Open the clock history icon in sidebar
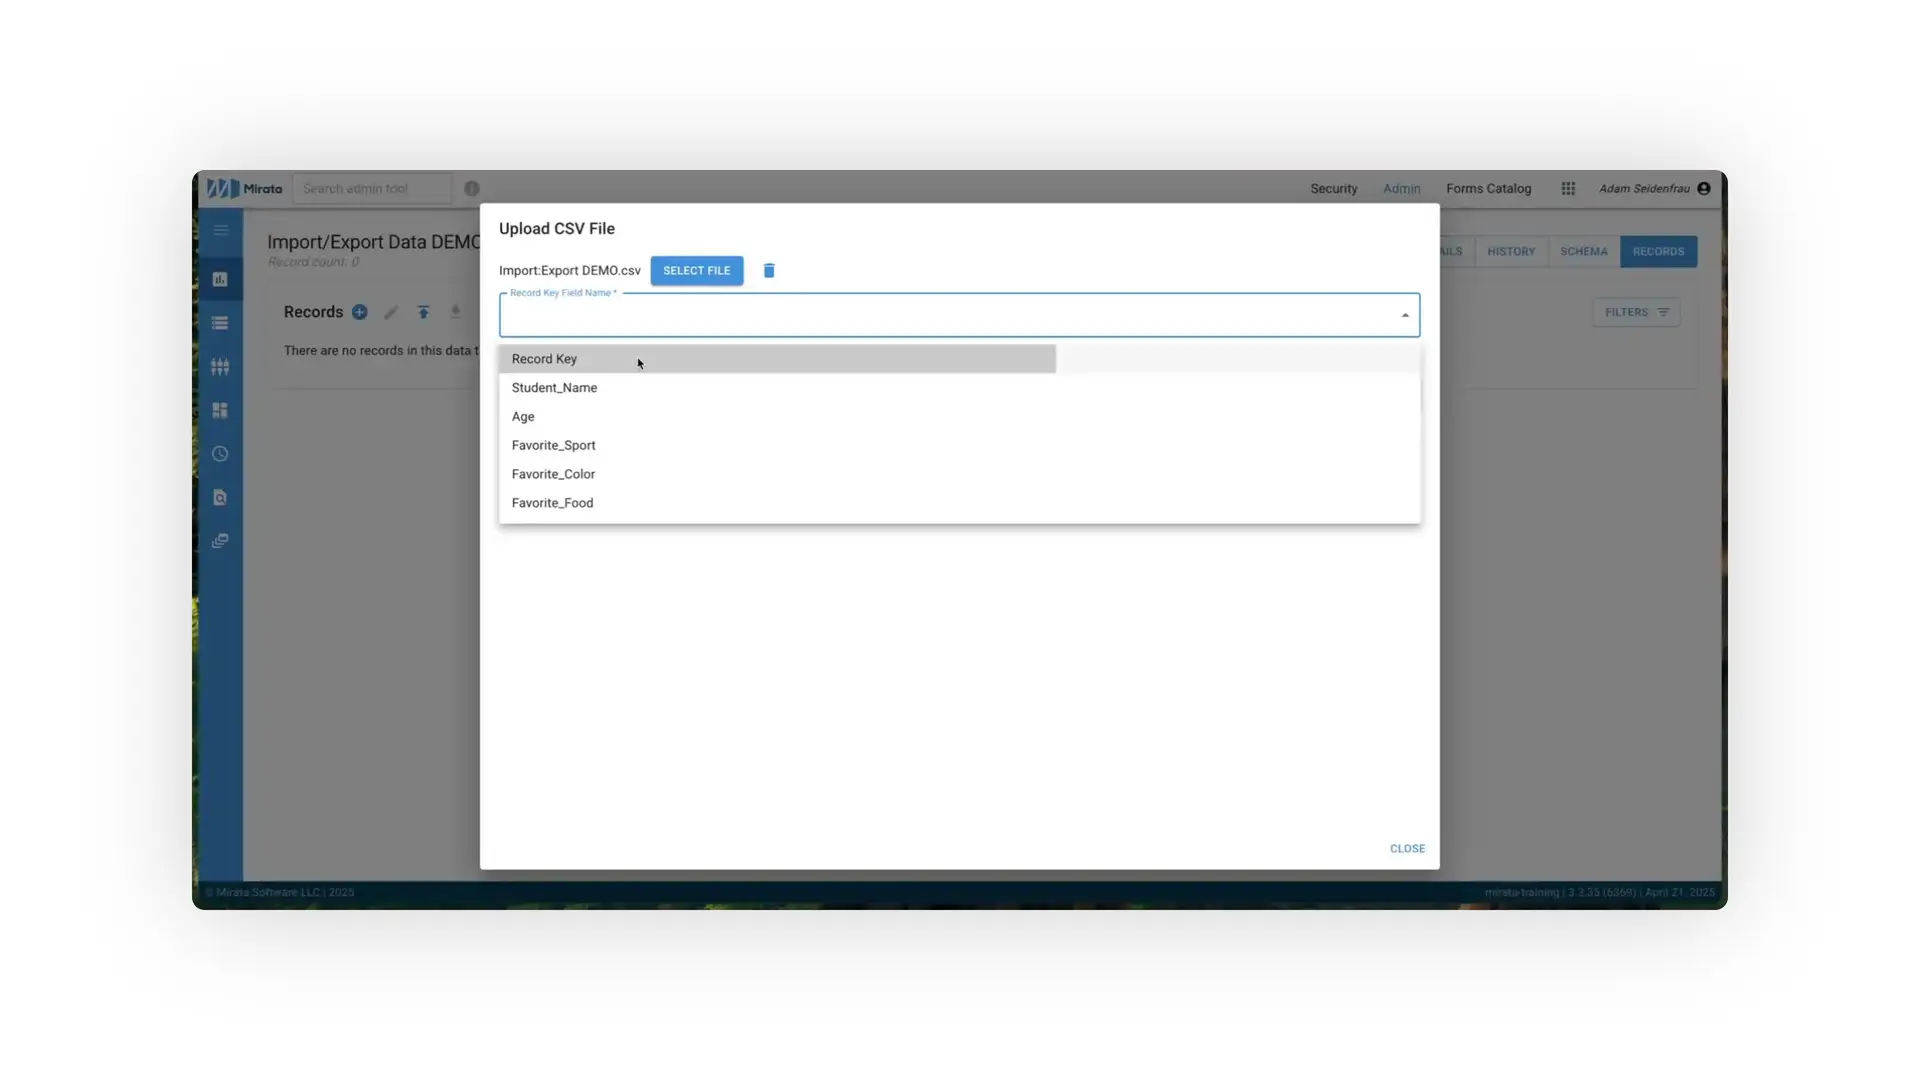 point(220,453)
